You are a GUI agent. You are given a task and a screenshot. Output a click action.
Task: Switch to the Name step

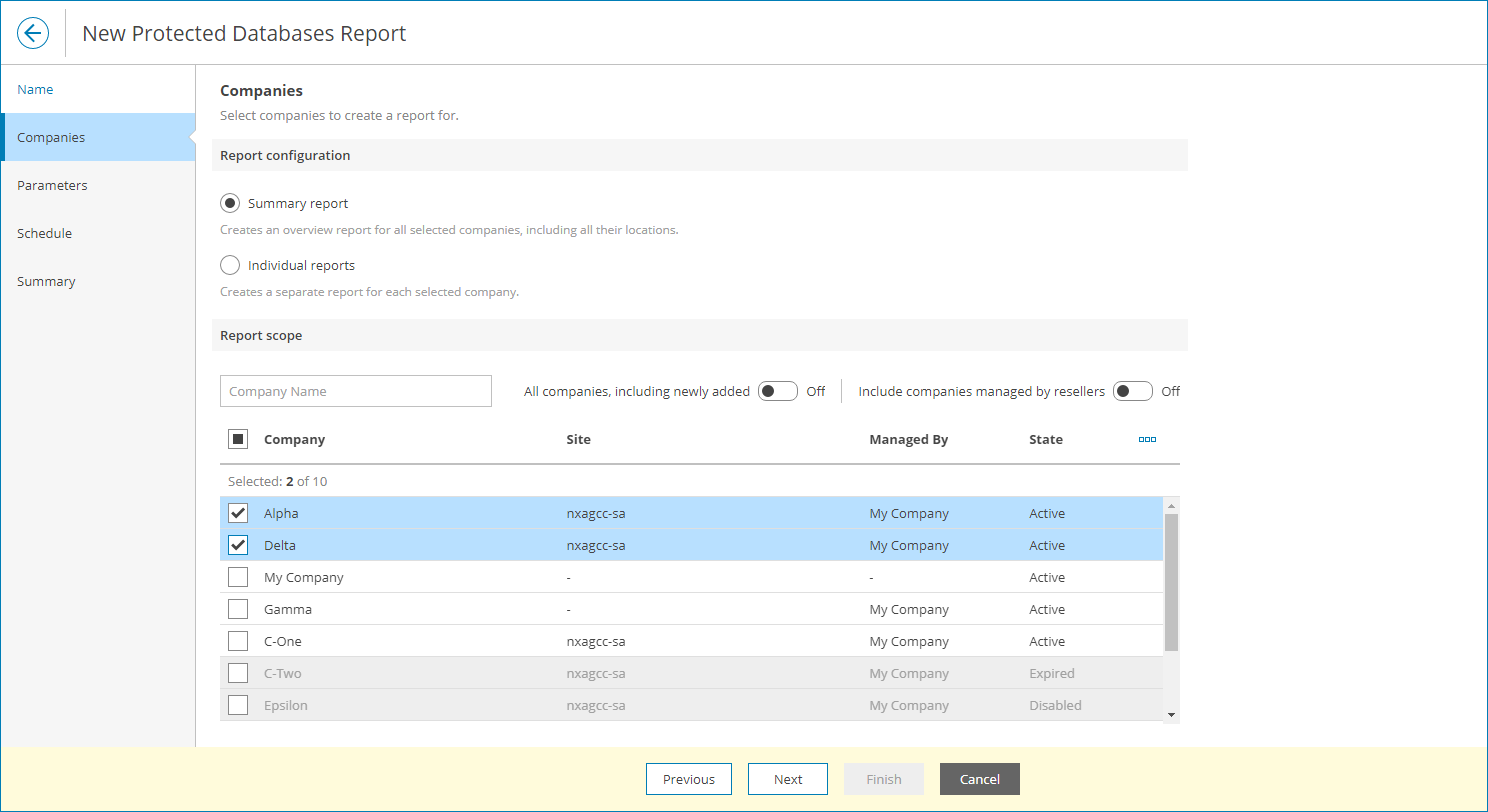pyautogui.click(x=35, y=89)
